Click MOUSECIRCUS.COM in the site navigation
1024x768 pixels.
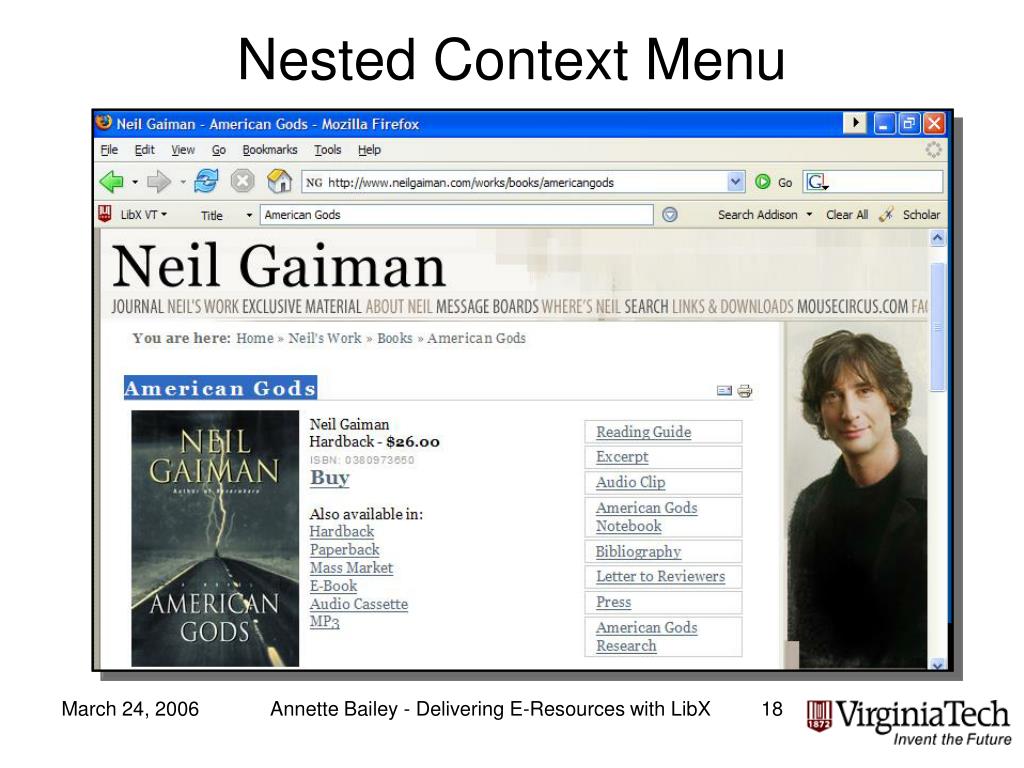(x=852, y=307)
